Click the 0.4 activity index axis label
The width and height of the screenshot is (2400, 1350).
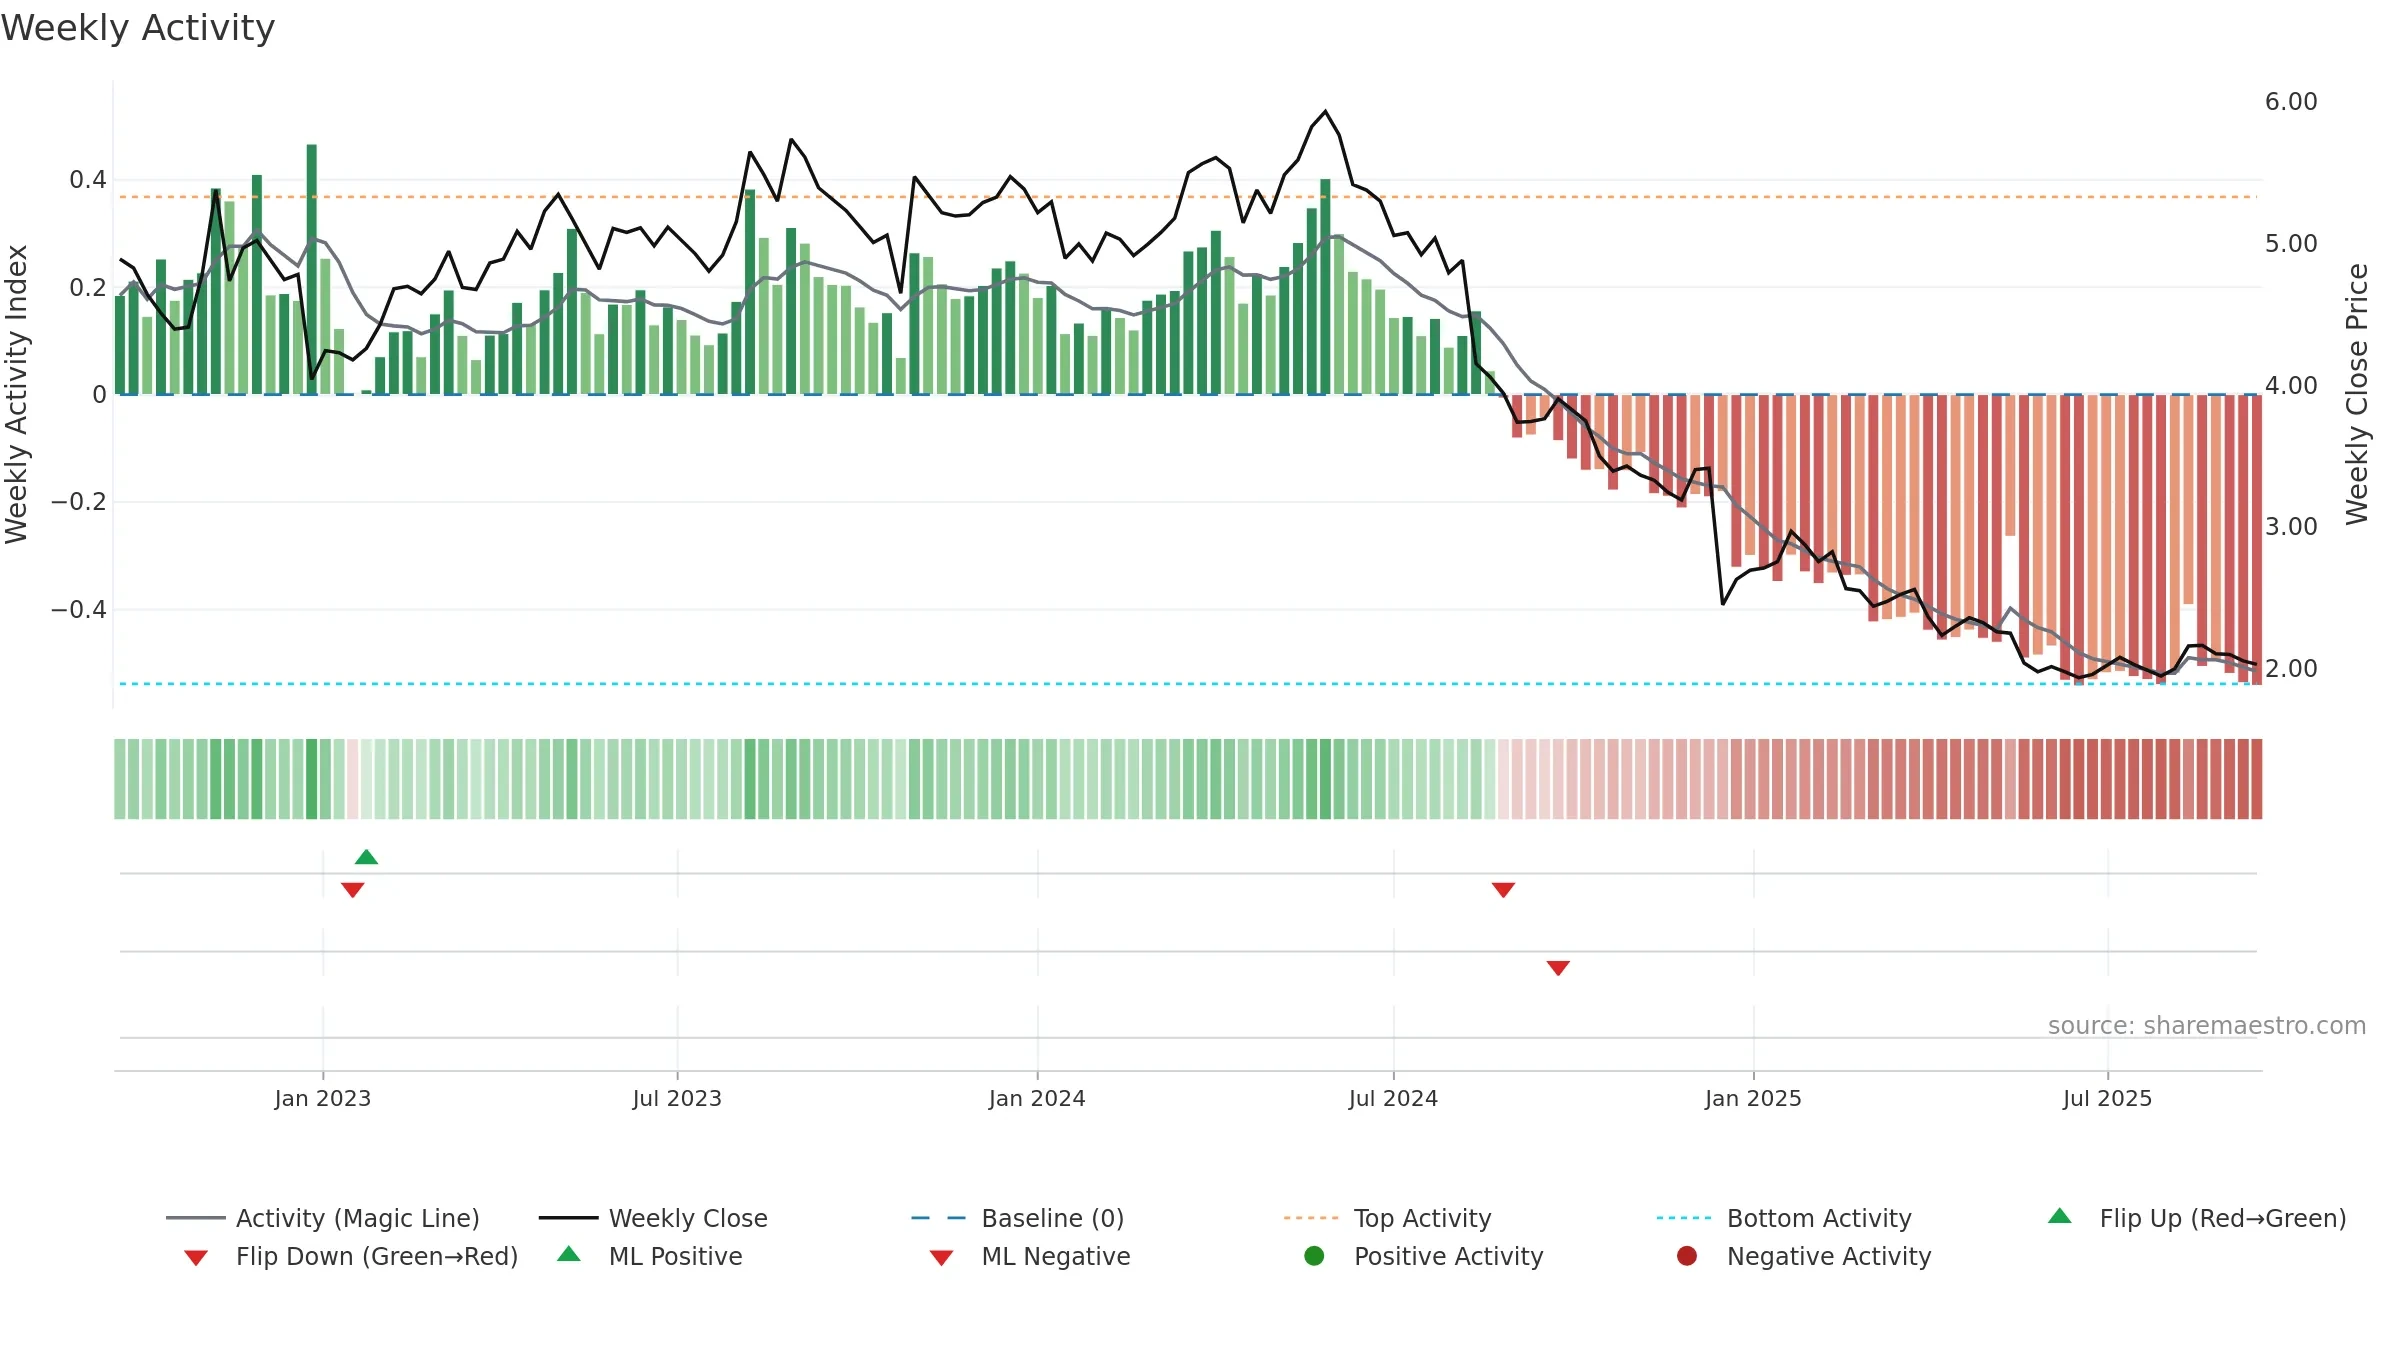point(88,179)
